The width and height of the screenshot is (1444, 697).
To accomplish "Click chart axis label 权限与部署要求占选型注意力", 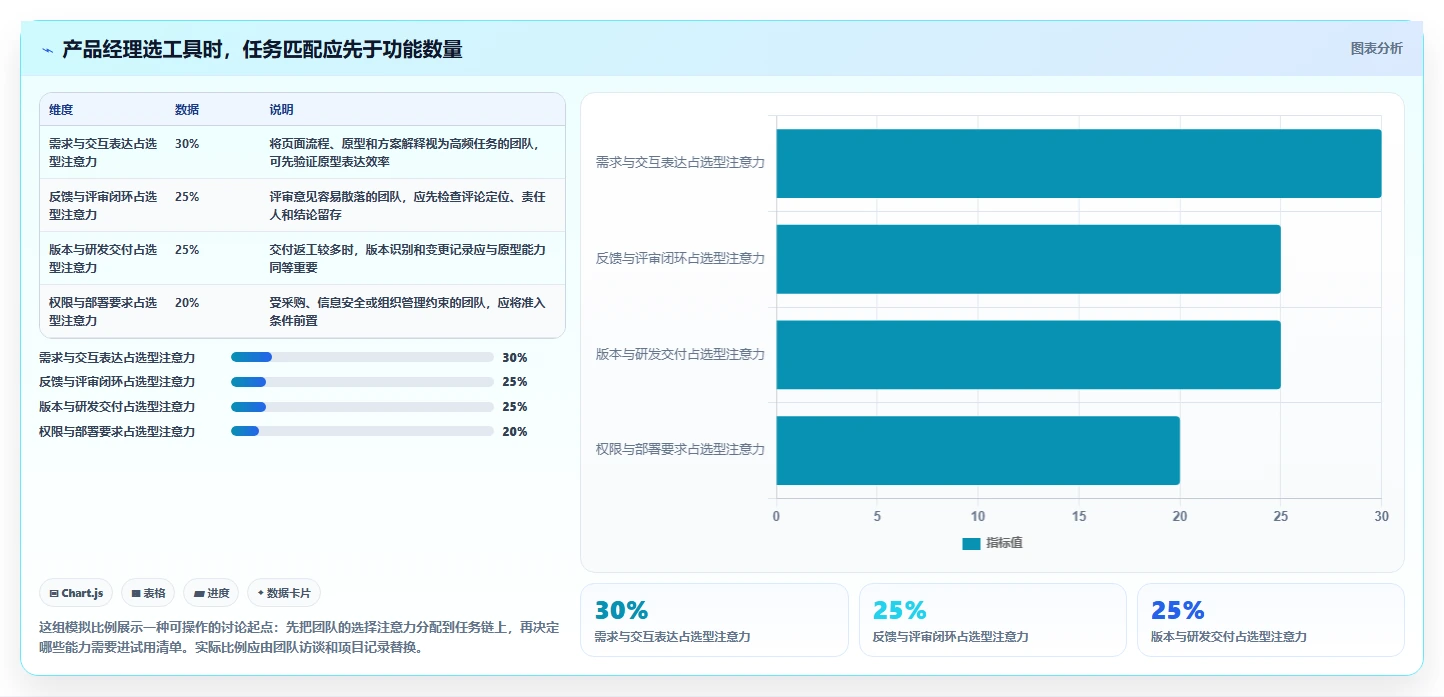I will tap(680, 450).
